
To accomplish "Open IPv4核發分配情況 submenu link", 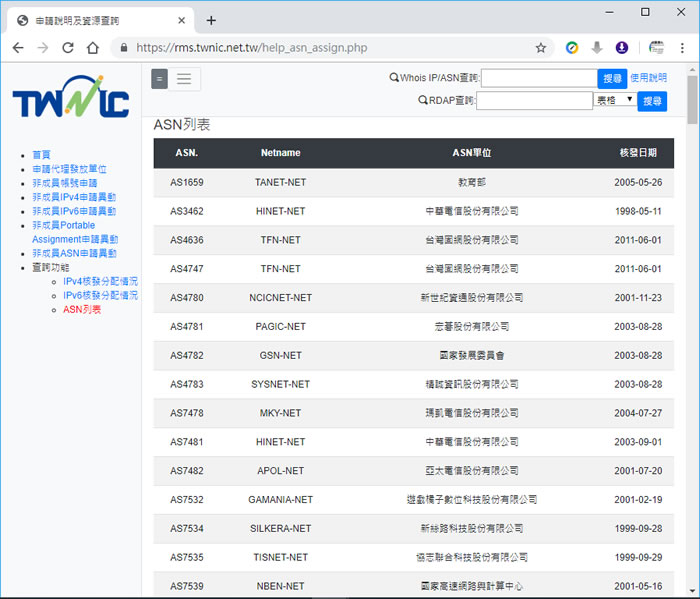I will coord(100,281).
